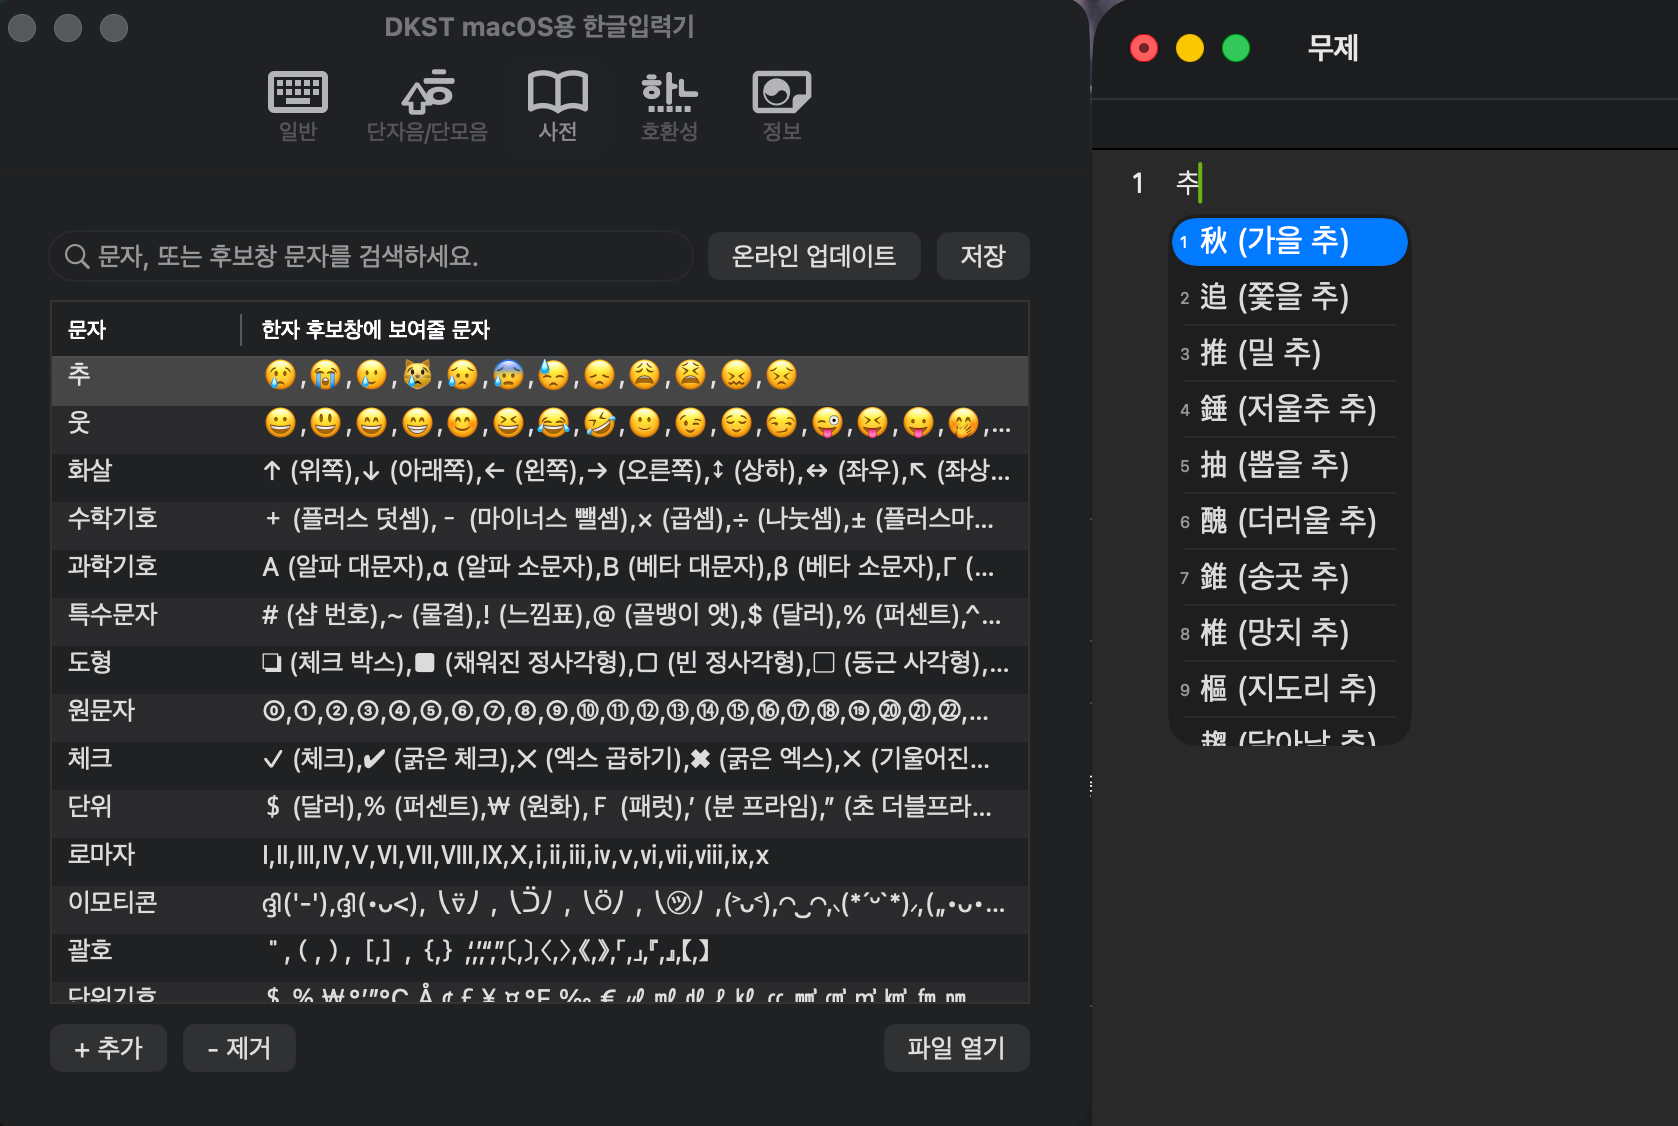Screen dimensions: 1678x1126
Task: Choose candidate 4 錘 (저울추 추)
Action: (x=1289, y=409)
